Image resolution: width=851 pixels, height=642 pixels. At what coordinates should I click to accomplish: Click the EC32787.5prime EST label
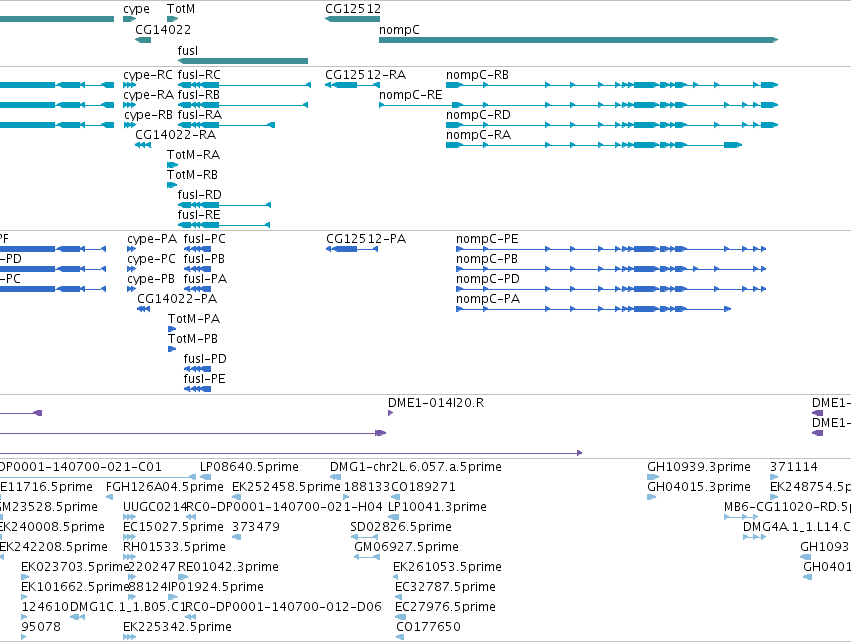tap(445, 588)
